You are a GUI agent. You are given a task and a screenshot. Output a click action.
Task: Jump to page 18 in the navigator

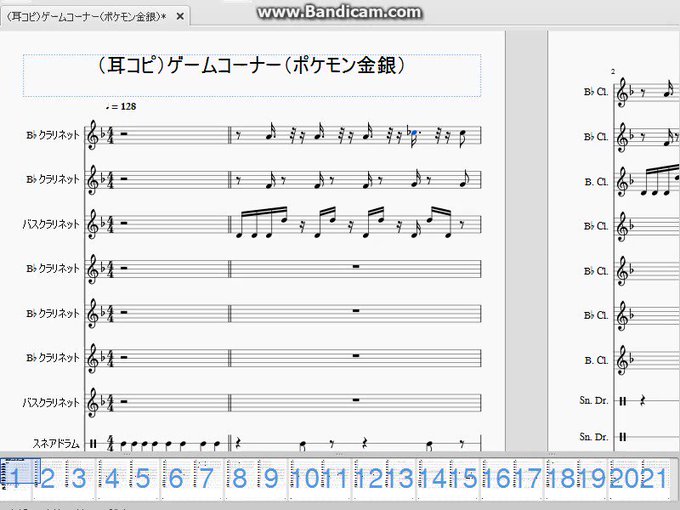(x=560, y=479)
